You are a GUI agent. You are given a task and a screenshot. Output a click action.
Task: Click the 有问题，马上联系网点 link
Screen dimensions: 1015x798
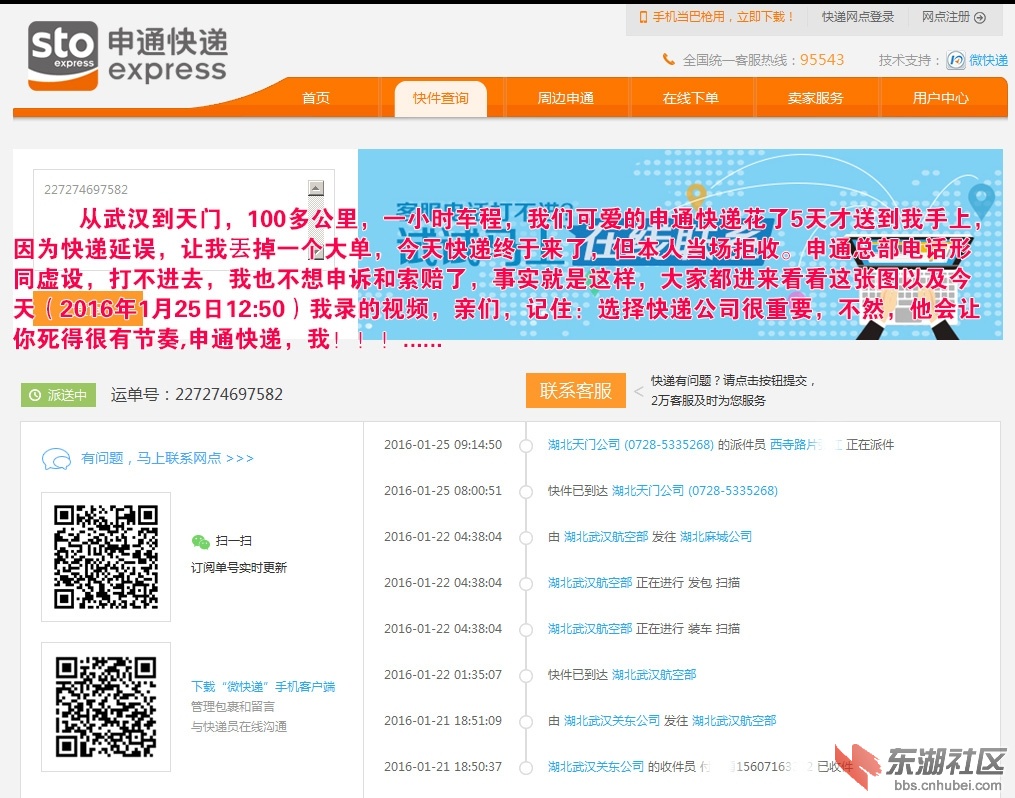click(167, 458)
